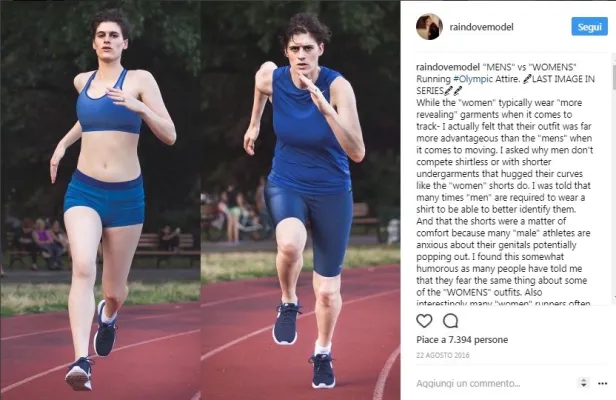Click the Segui follow button

(x=589, y=27)
